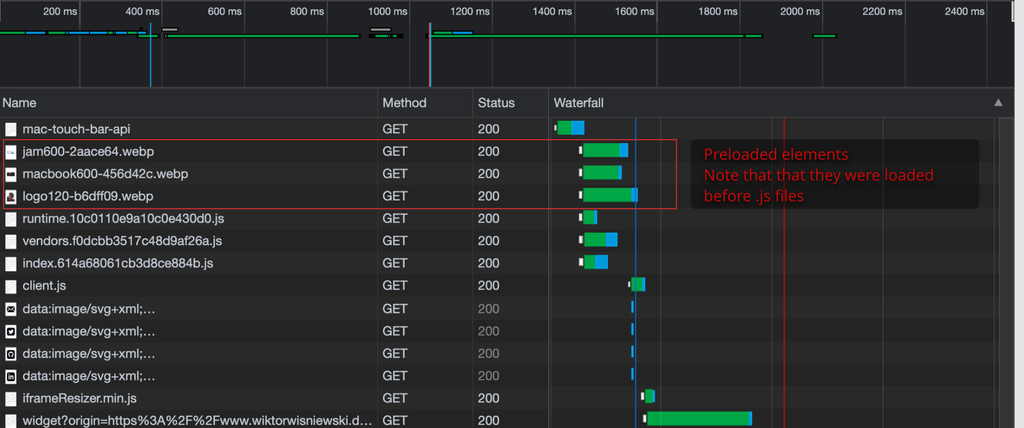This screenshot has height=428, width=1024.
Task: Select index.614a68061cb3d8ce884b.js request
Action: (x=274, y=263)
